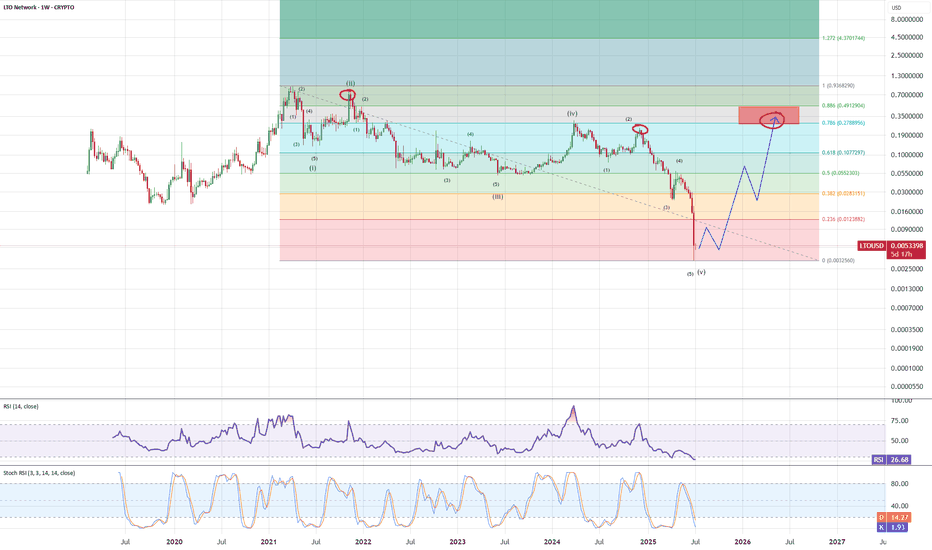The height and width of the screenshot is (550, 932).
Task: Select the (iv) Elliott wave label
Action: (572, 114)
